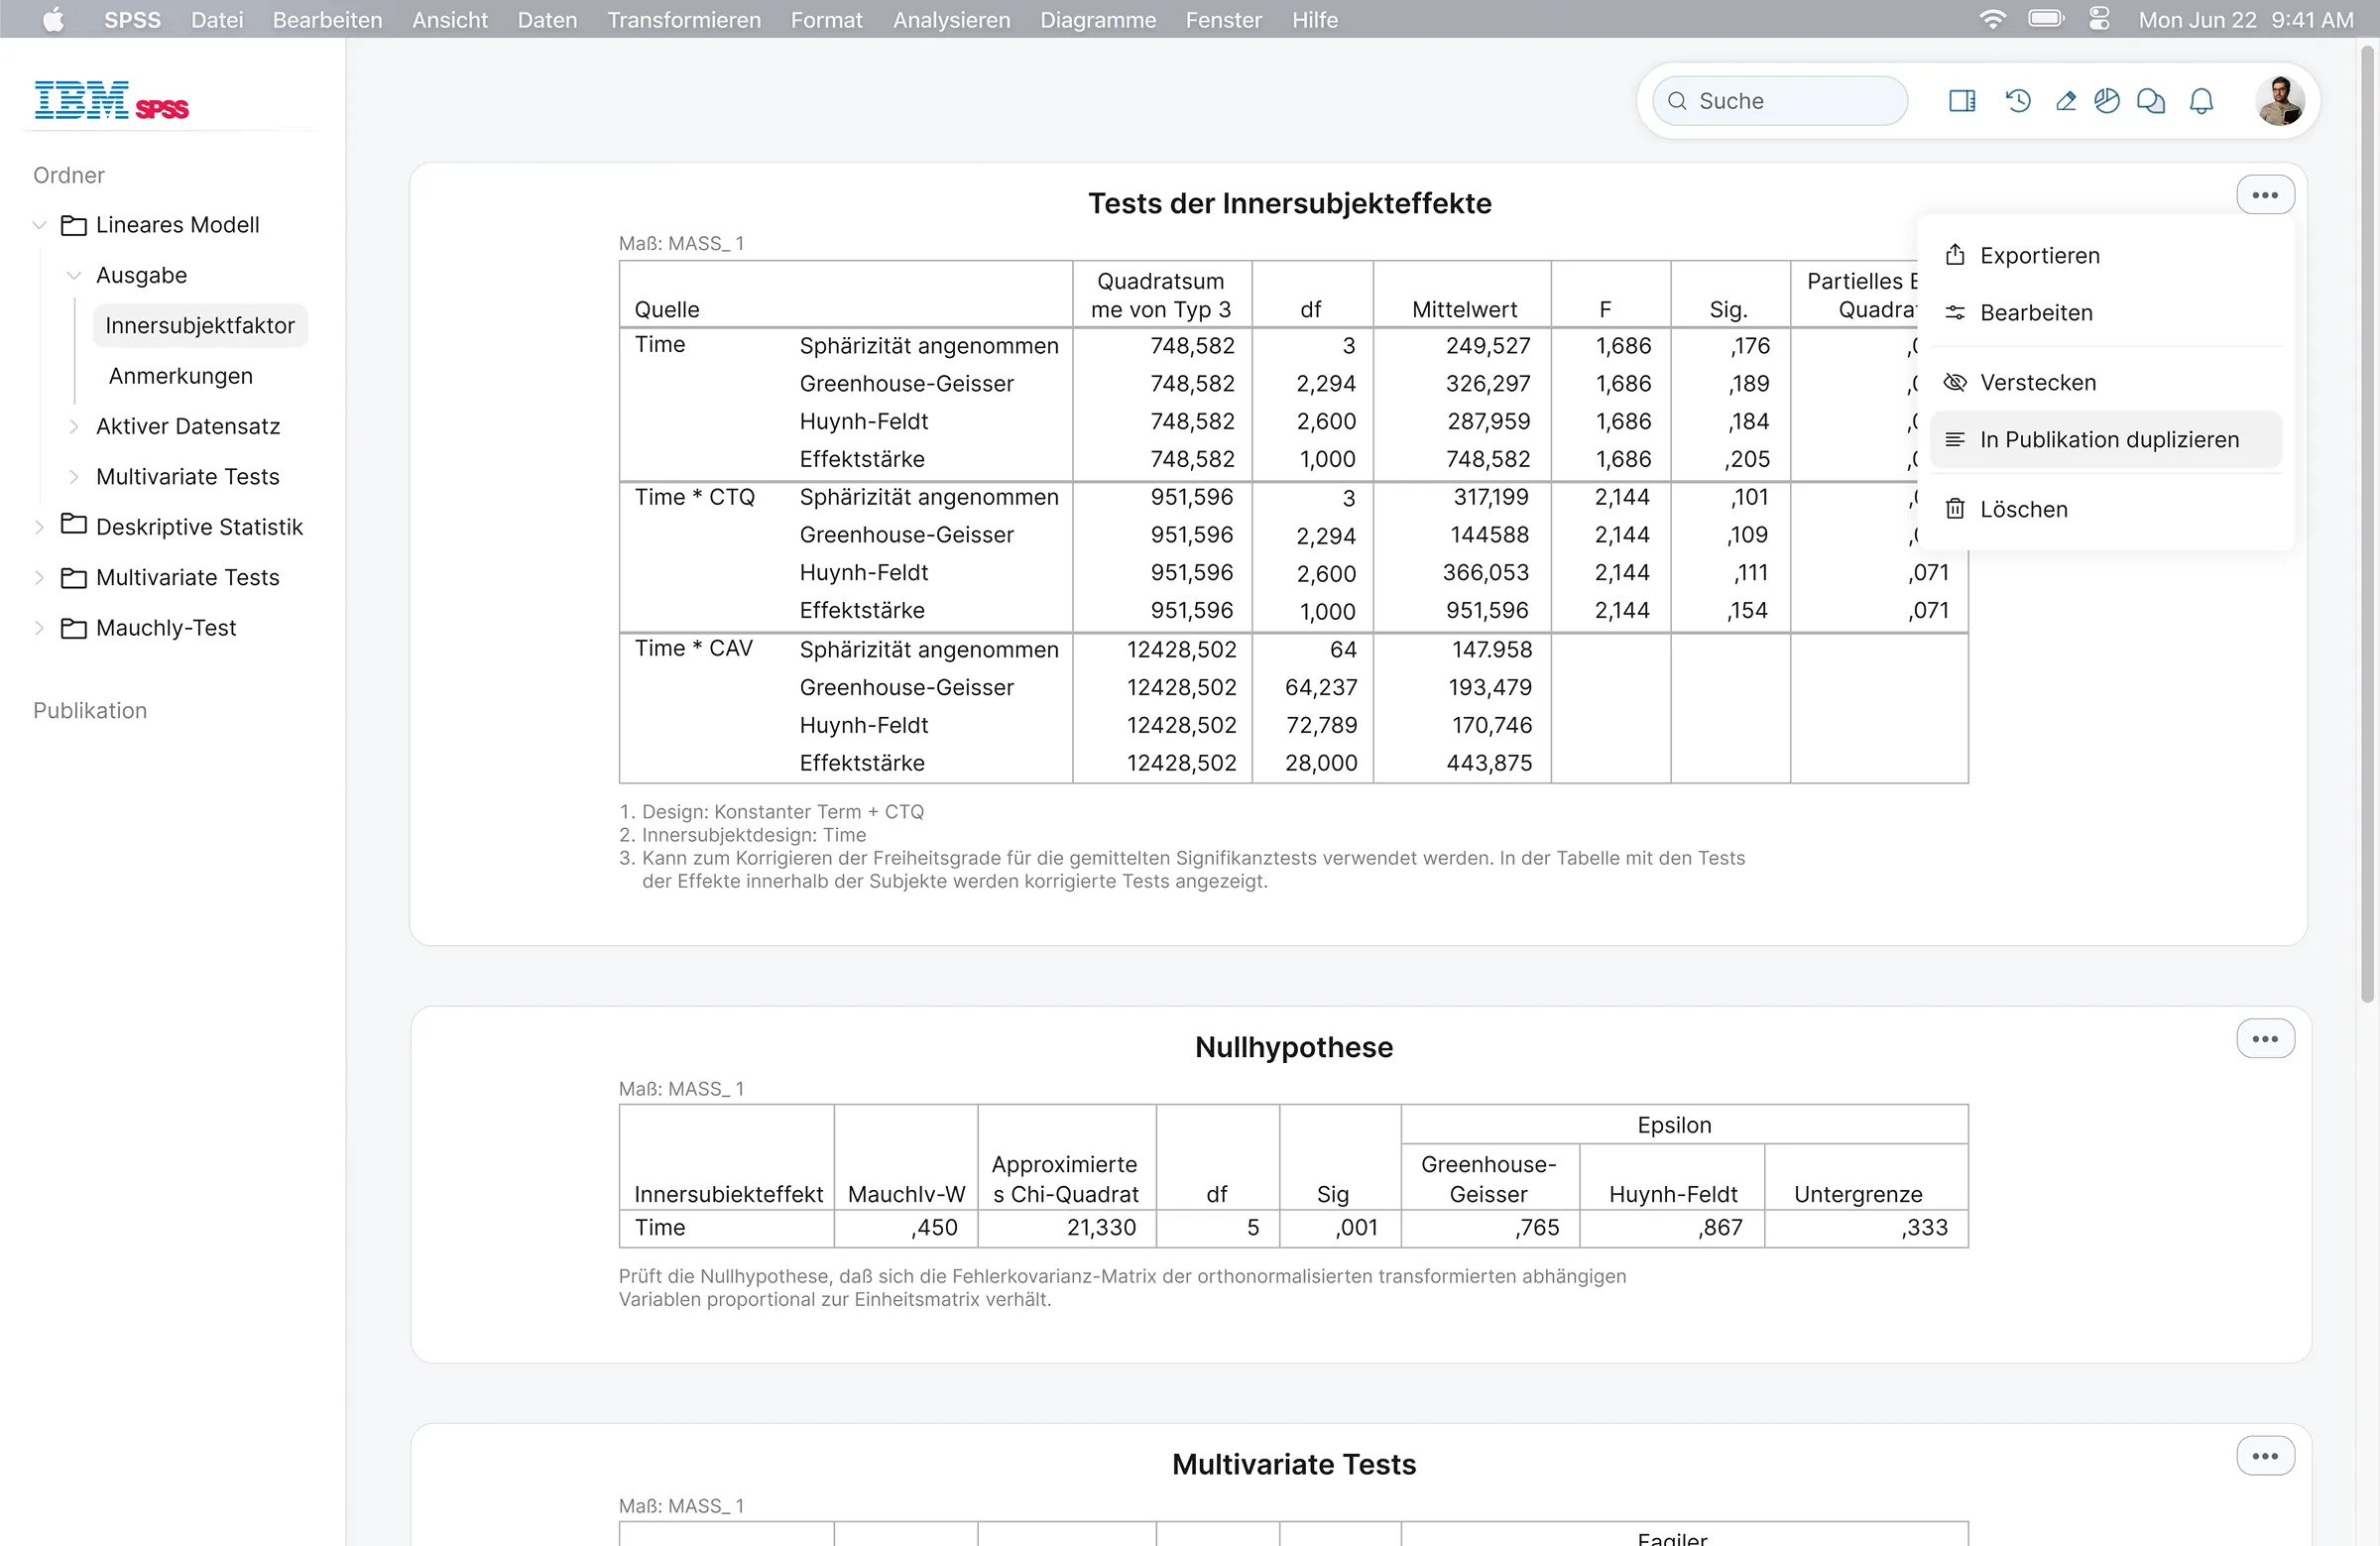
Task: Open the pie chart icon
Action: tap(2106, 101)
